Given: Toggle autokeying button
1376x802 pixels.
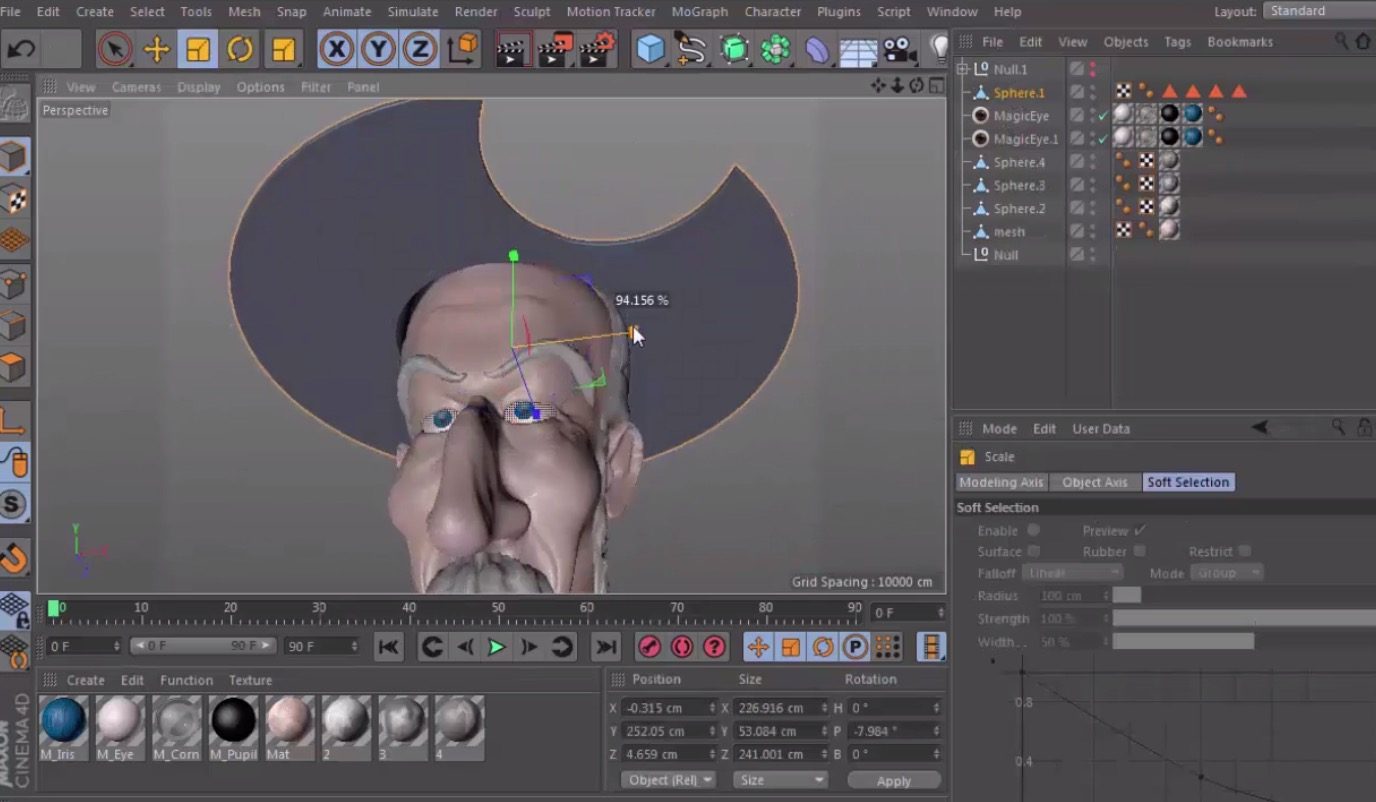Looking at the screenshot, I should pyautogui.click(x=682, y=647).
